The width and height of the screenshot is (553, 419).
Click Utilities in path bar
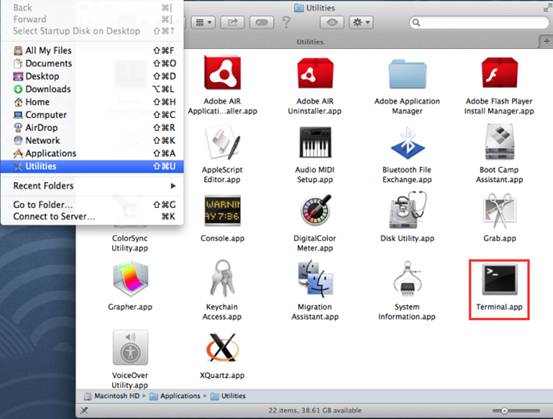click(x=228, y=396)
